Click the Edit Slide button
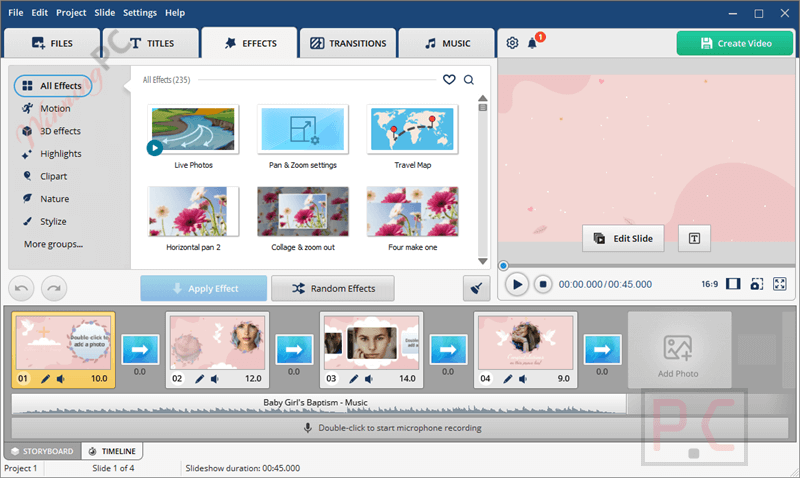Image resolution: width=800 pixels, height=478 pixels. pyautogui.click(x=623, y=238)
